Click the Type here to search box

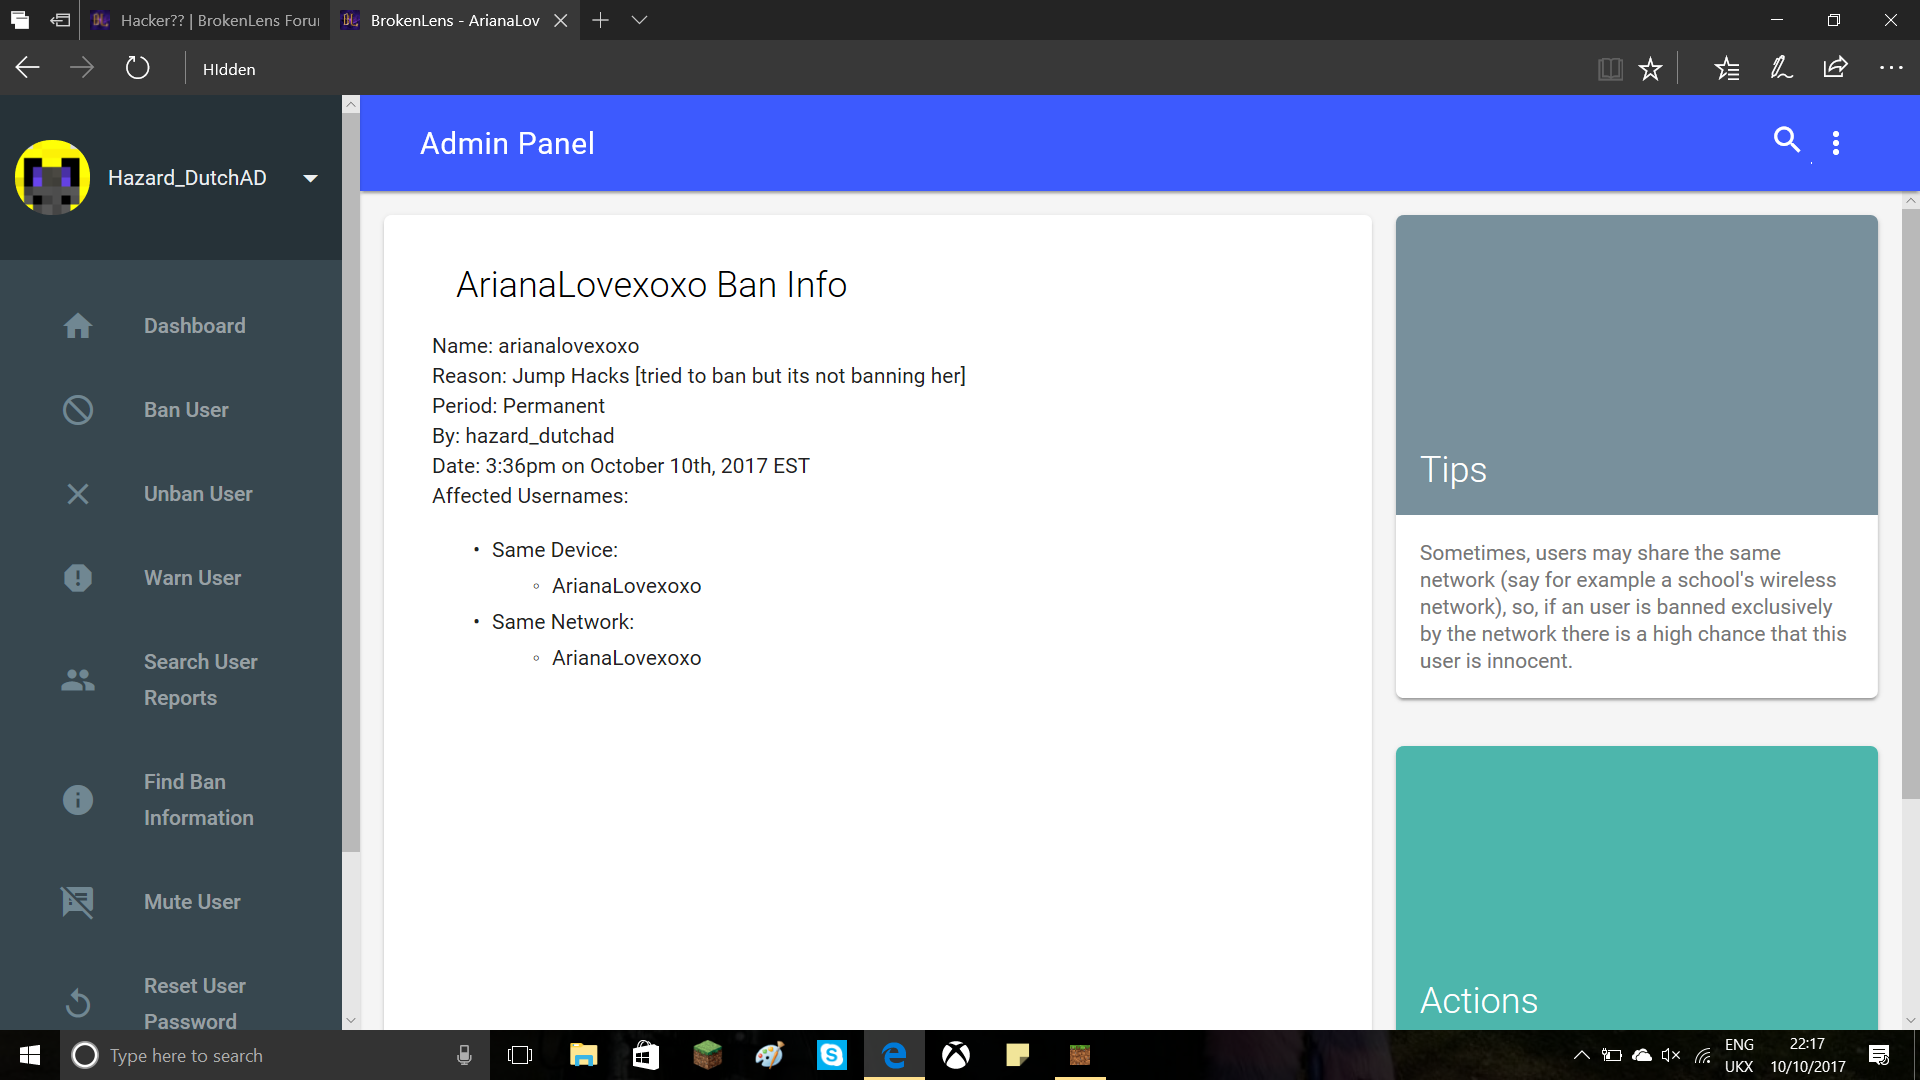point(275,1055)
